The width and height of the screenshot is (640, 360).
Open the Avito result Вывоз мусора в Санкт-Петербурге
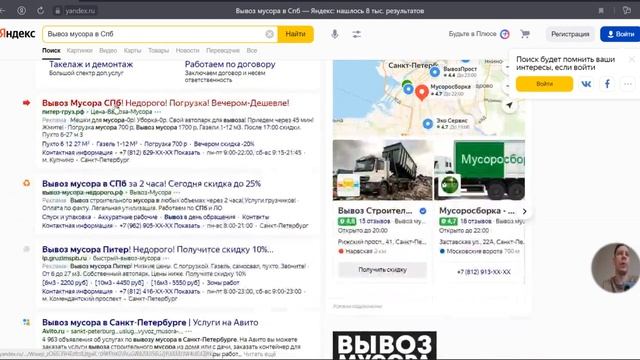[150, 322]
